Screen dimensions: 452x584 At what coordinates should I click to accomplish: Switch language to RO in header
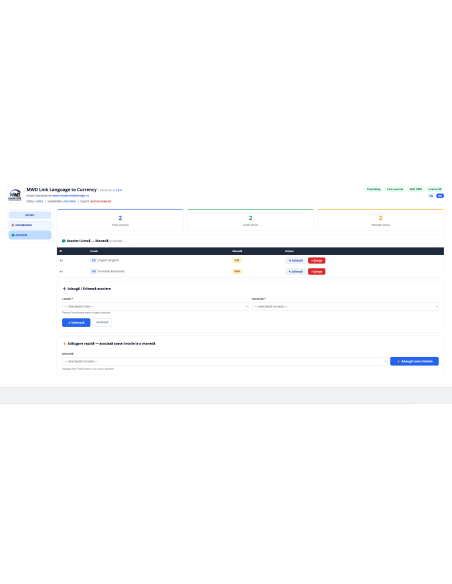(x=440, y=196)
